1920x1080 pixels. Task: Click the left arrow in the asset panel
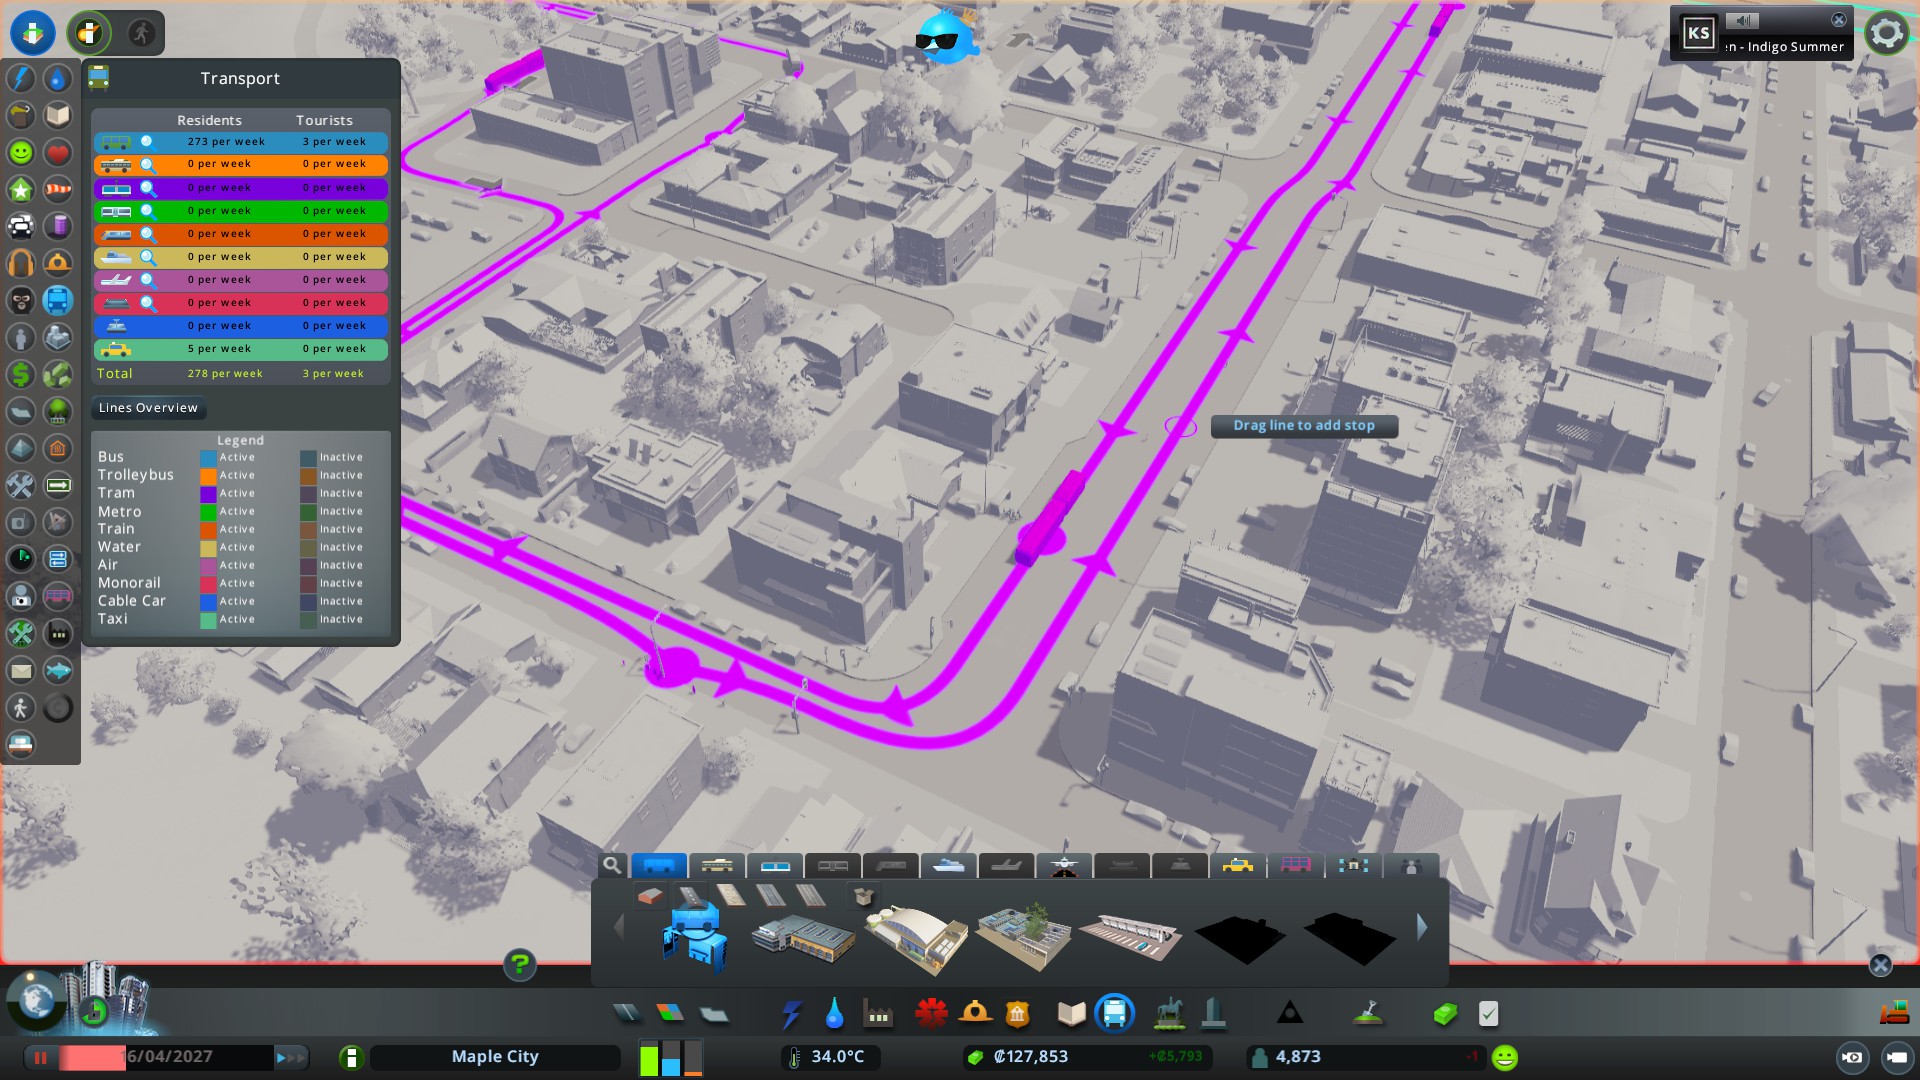tap(619, 928)
